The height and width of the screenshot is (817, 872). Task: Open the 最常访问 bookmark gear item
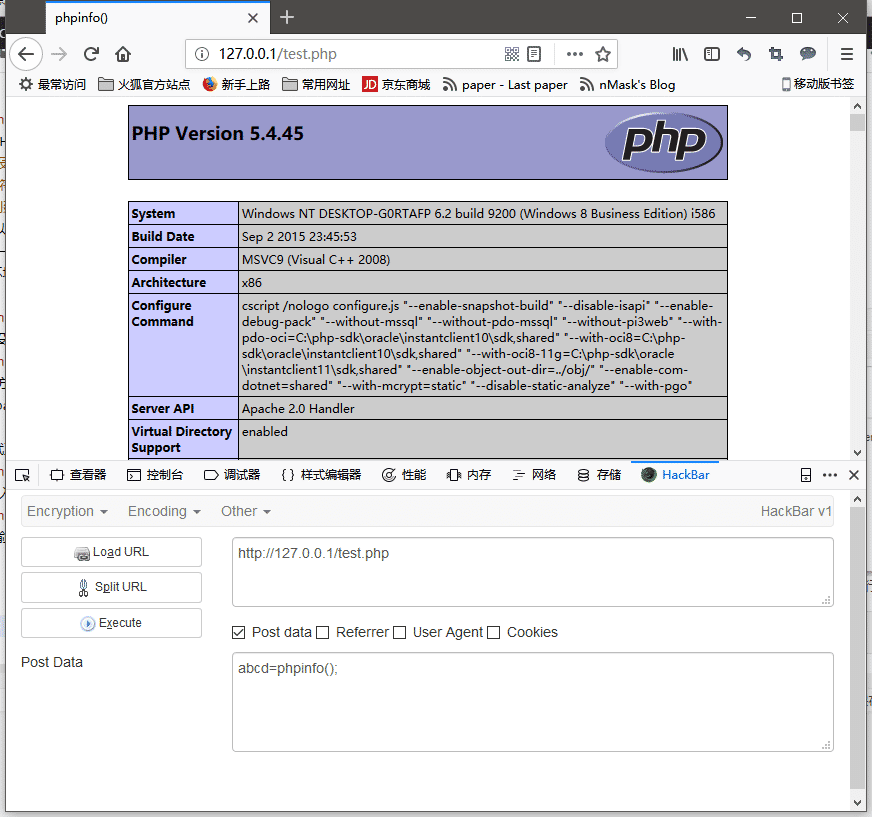[x=52, y=85]
